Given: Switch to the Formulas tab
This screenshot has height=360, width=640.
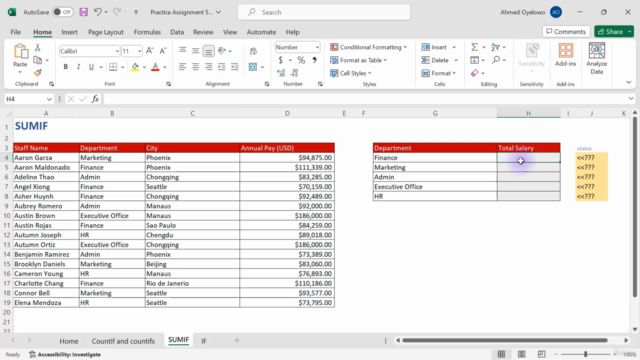Looking at the screenshot, I should [147, 32].
